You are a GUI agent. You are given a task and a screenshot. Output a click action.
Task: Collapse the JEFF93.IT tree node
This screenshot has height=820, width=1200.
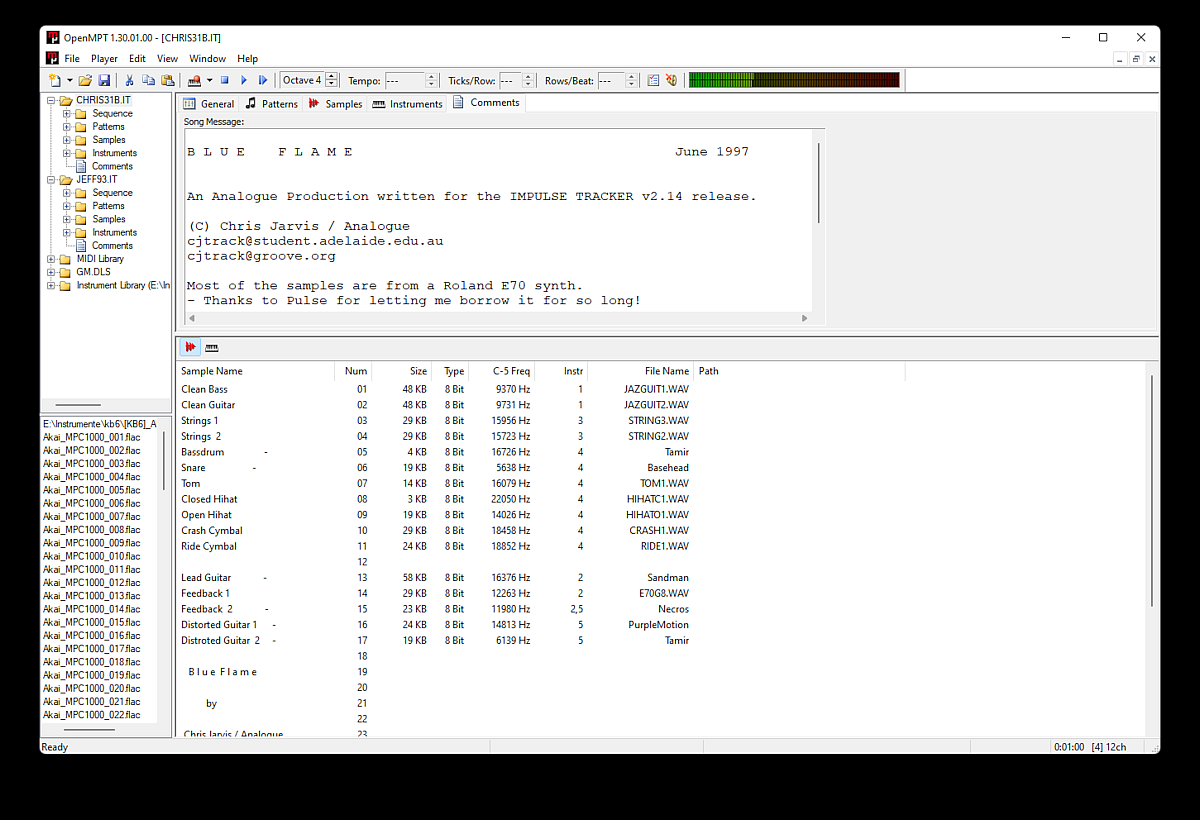[x=52, y=179]
